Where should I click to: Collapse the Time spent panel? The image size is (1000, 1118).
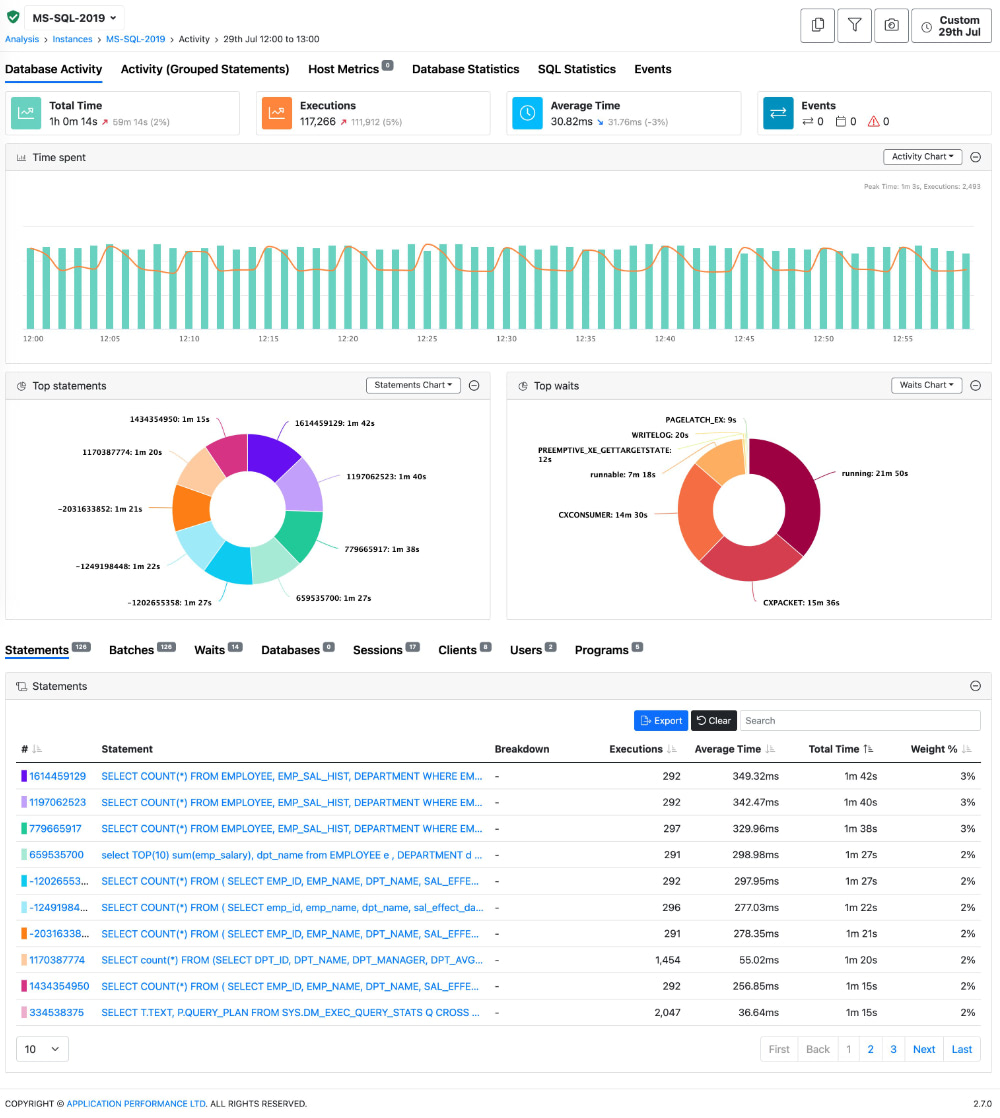point(975,157)
